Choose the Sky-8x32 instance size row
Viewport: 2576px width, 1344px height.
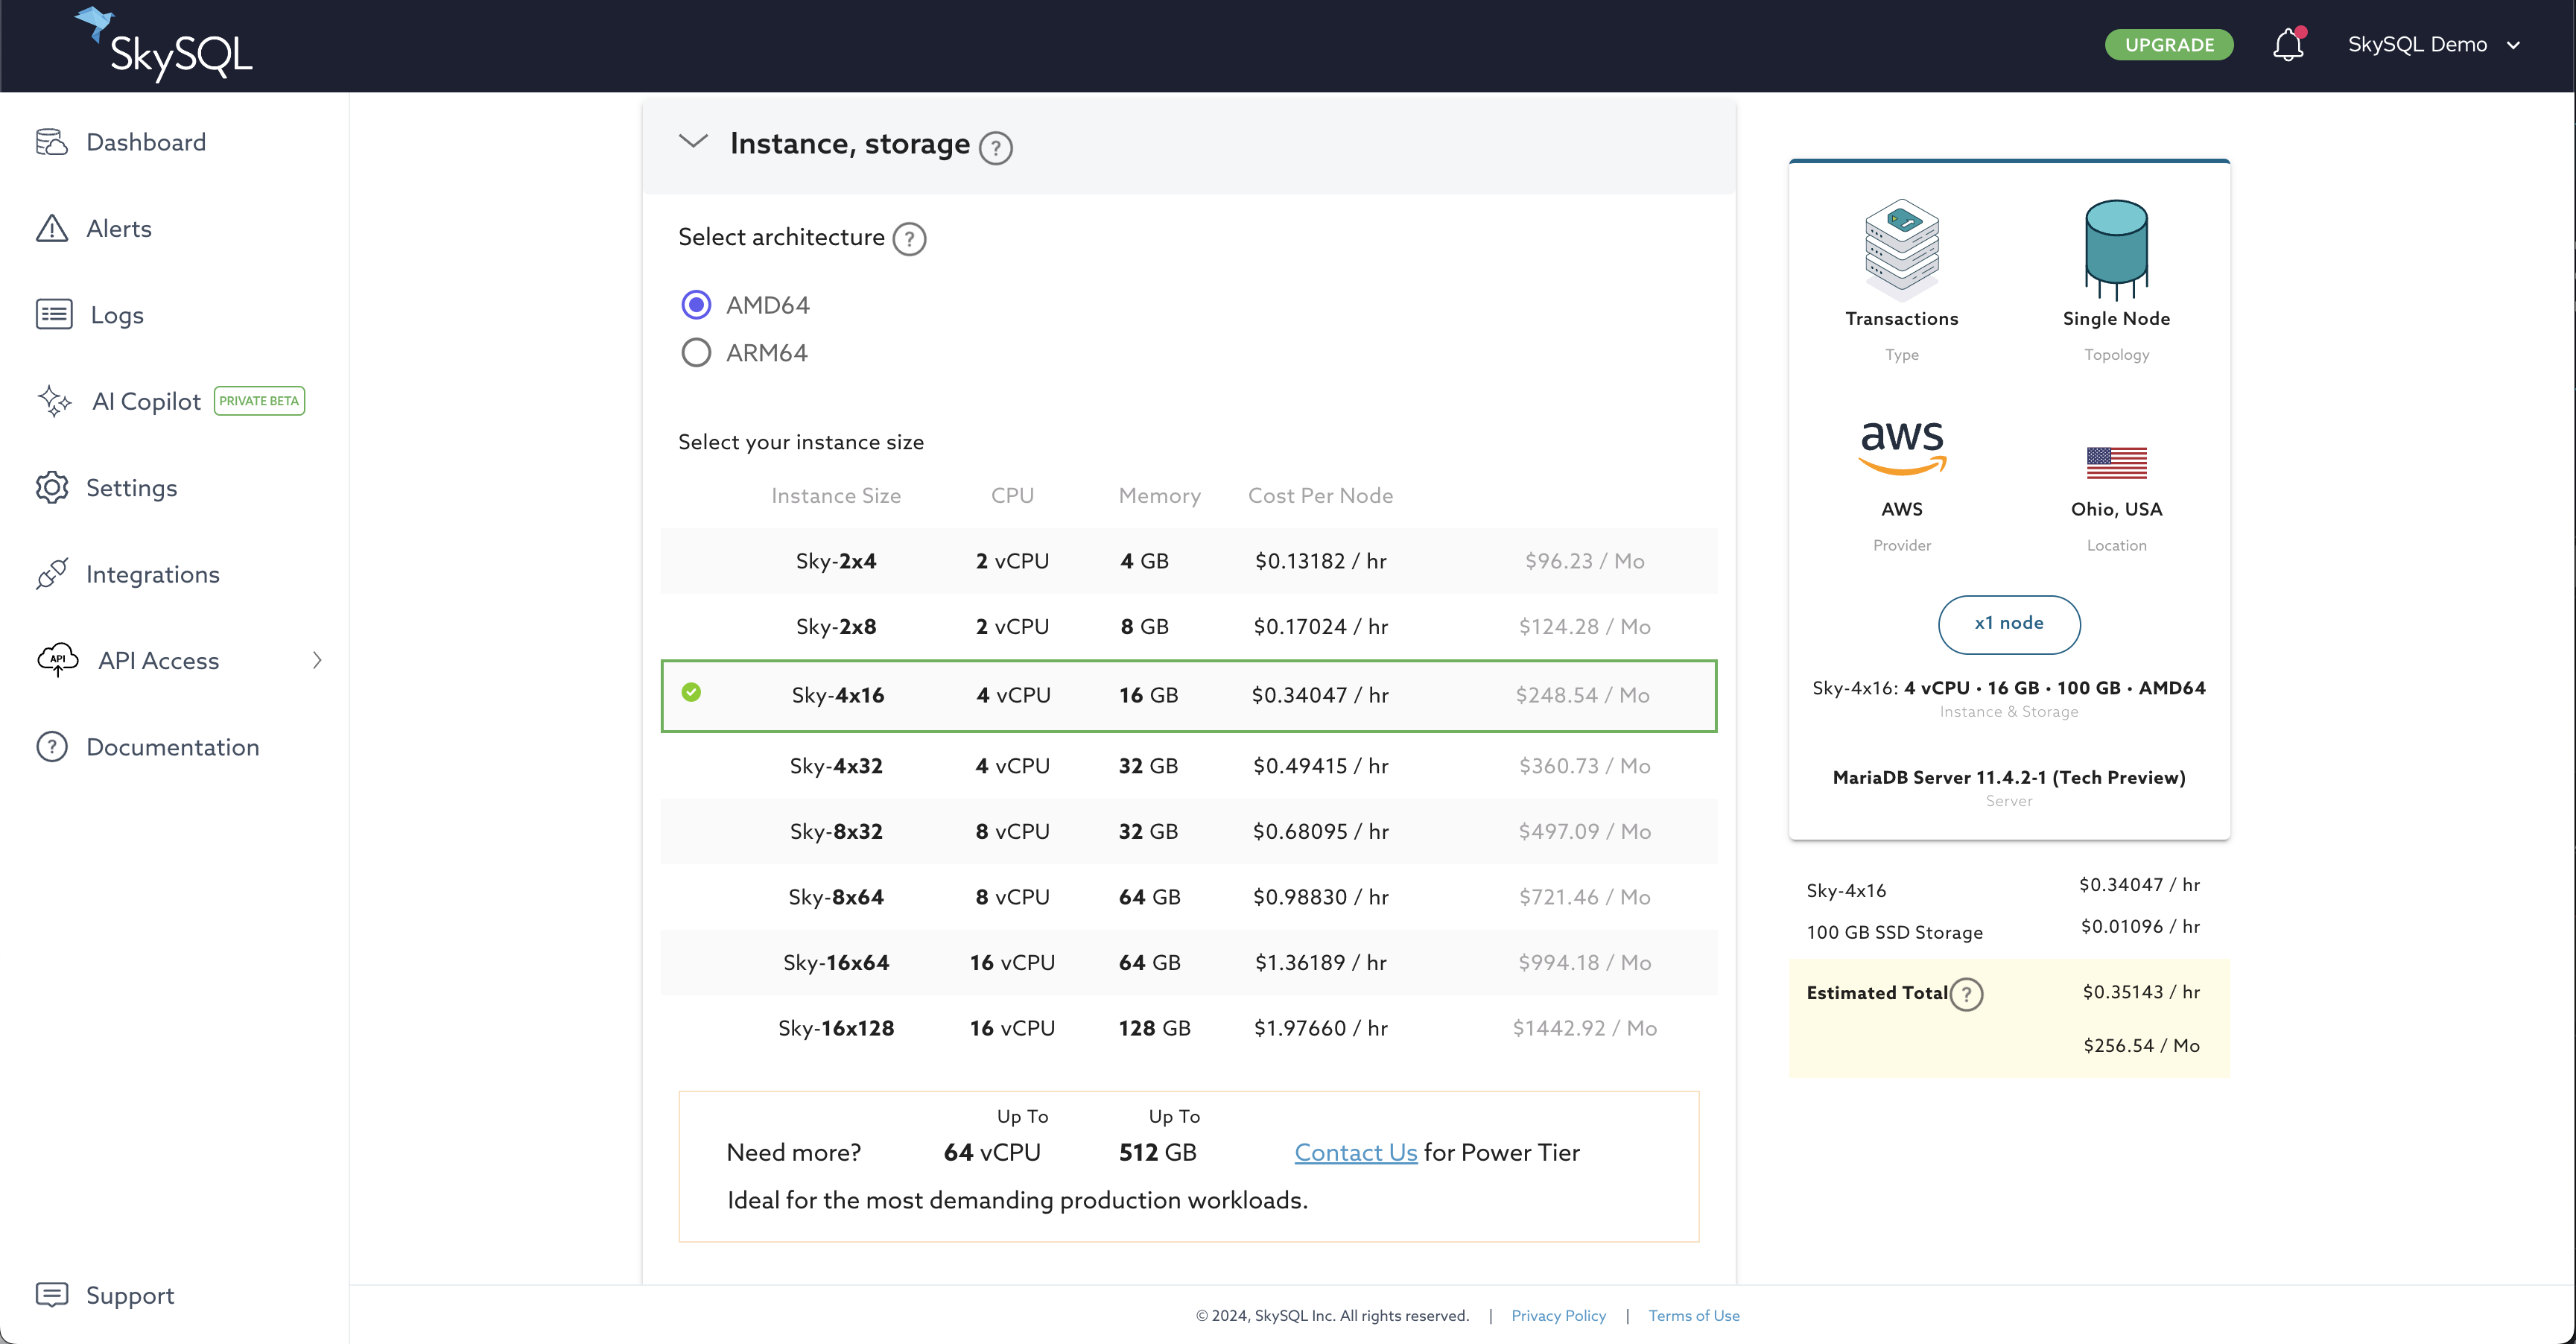[x=1188, y=831]
